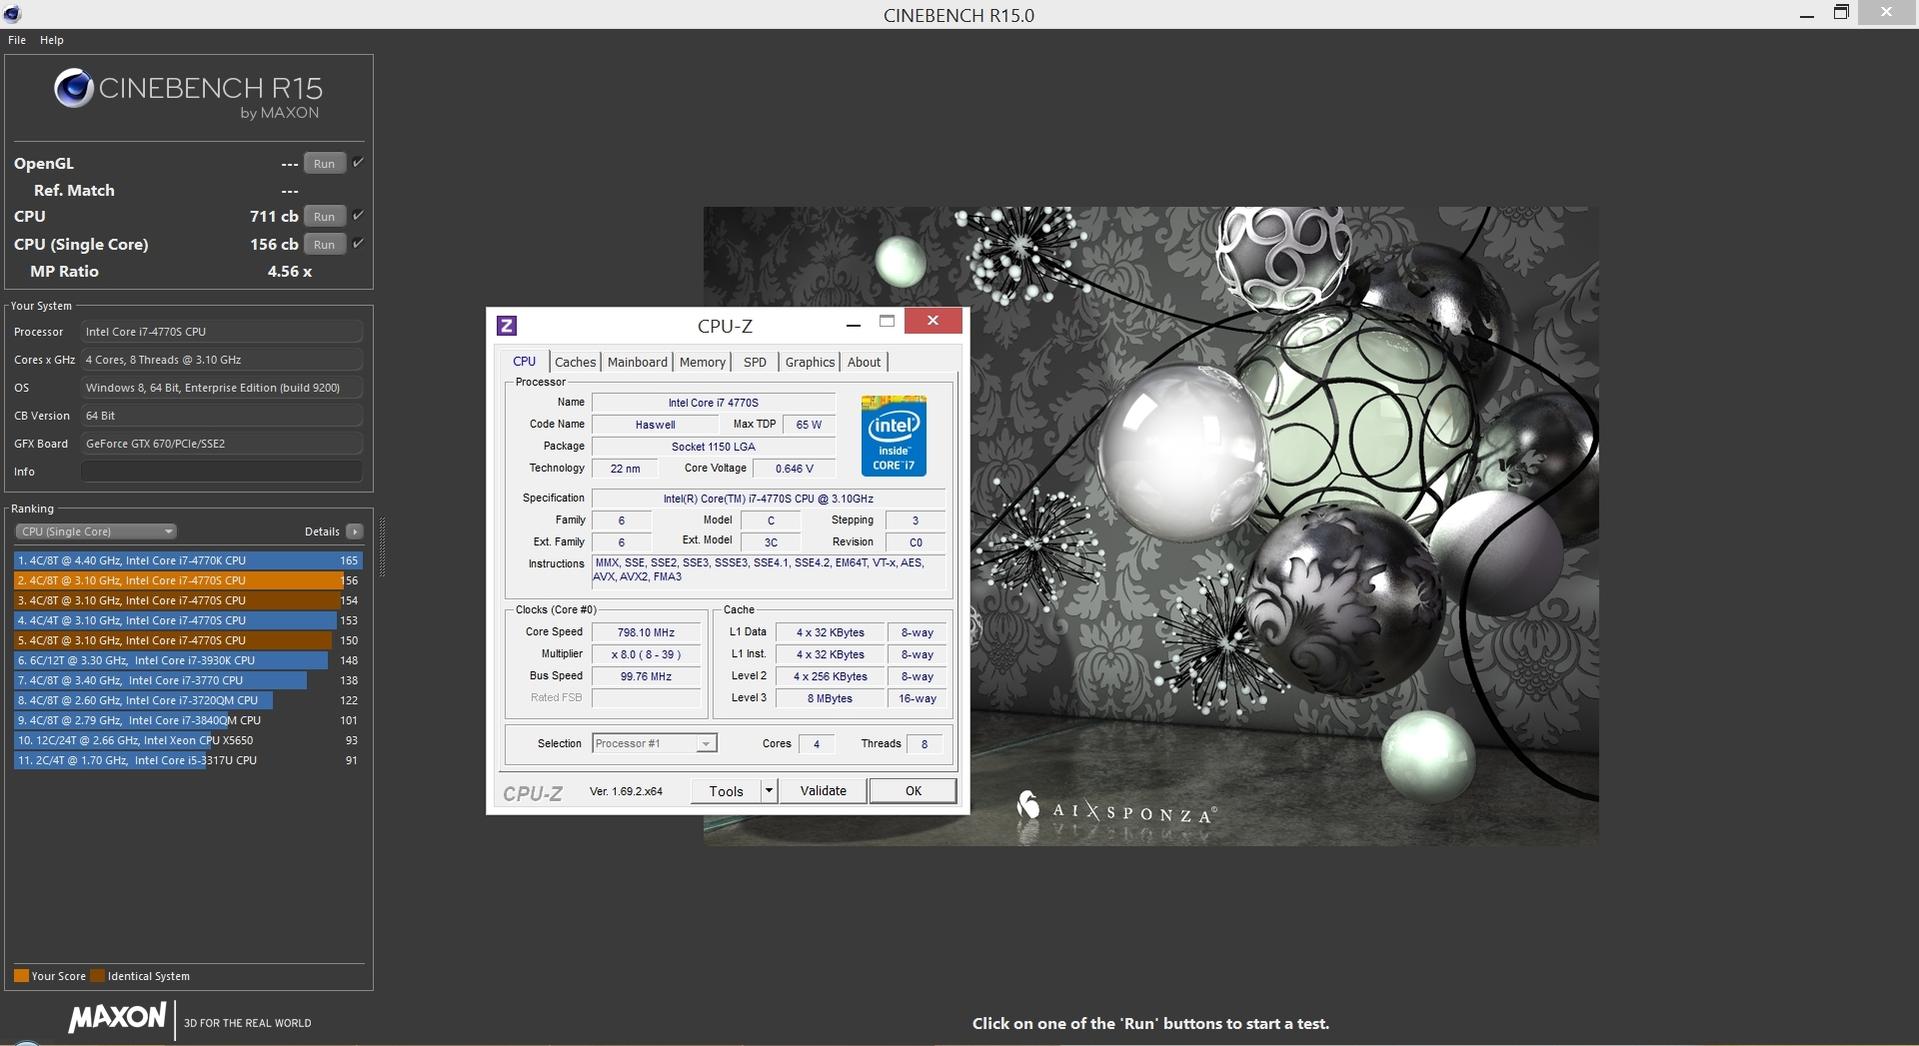Click the Core Voltage value 0.646 V
The height and width of the screenshot is (1046, 1919).
pyautogui.click(x=794, y=468)
